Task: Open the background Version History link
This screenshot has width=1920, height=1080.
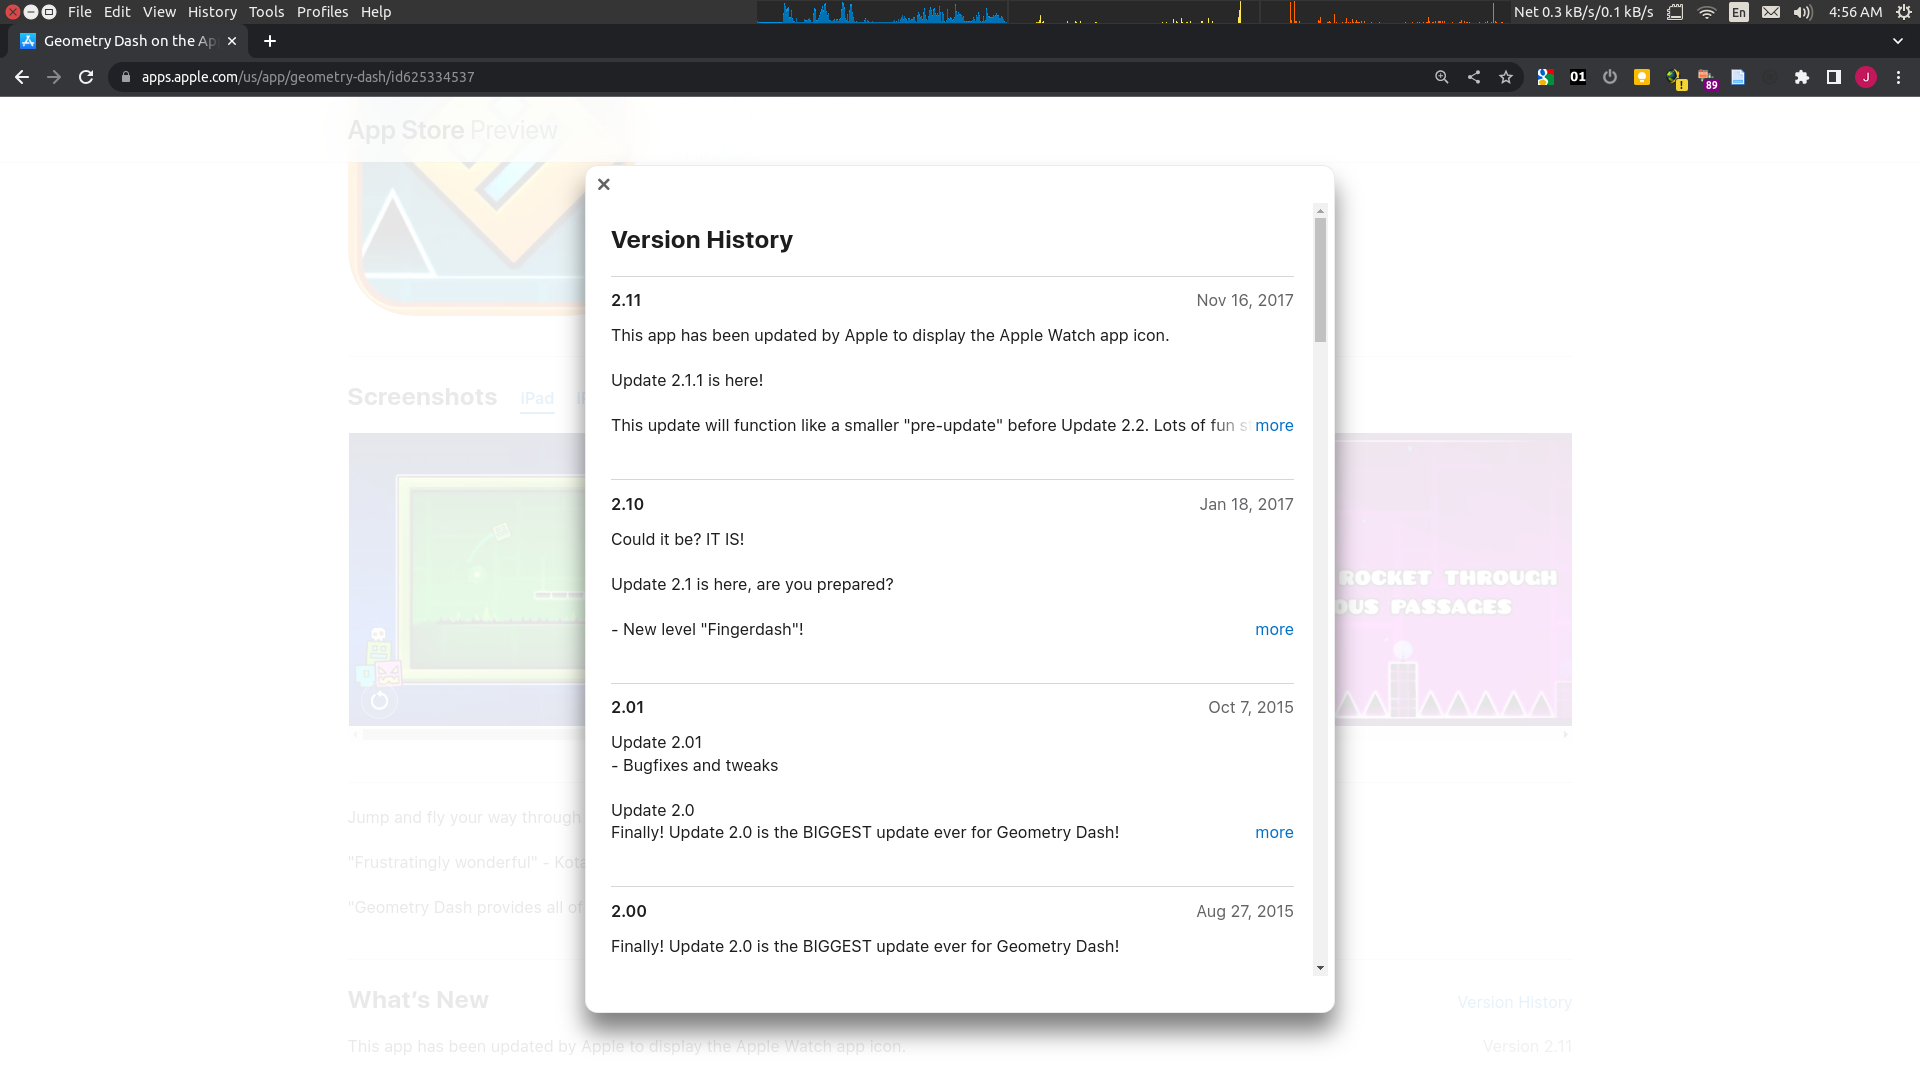Action: click(1514, 1002)
